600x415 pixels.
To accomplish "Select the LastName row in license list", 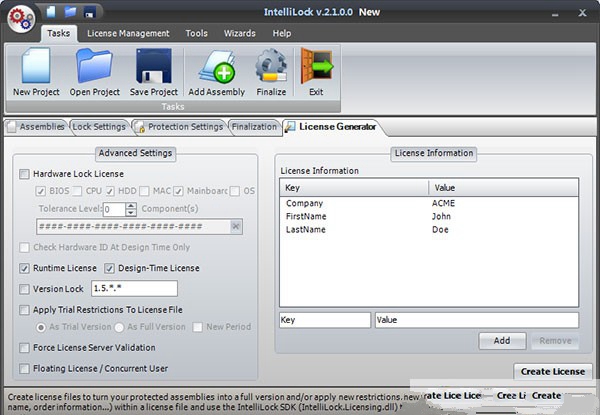I will pyautogui.click(x=429, y=229).
